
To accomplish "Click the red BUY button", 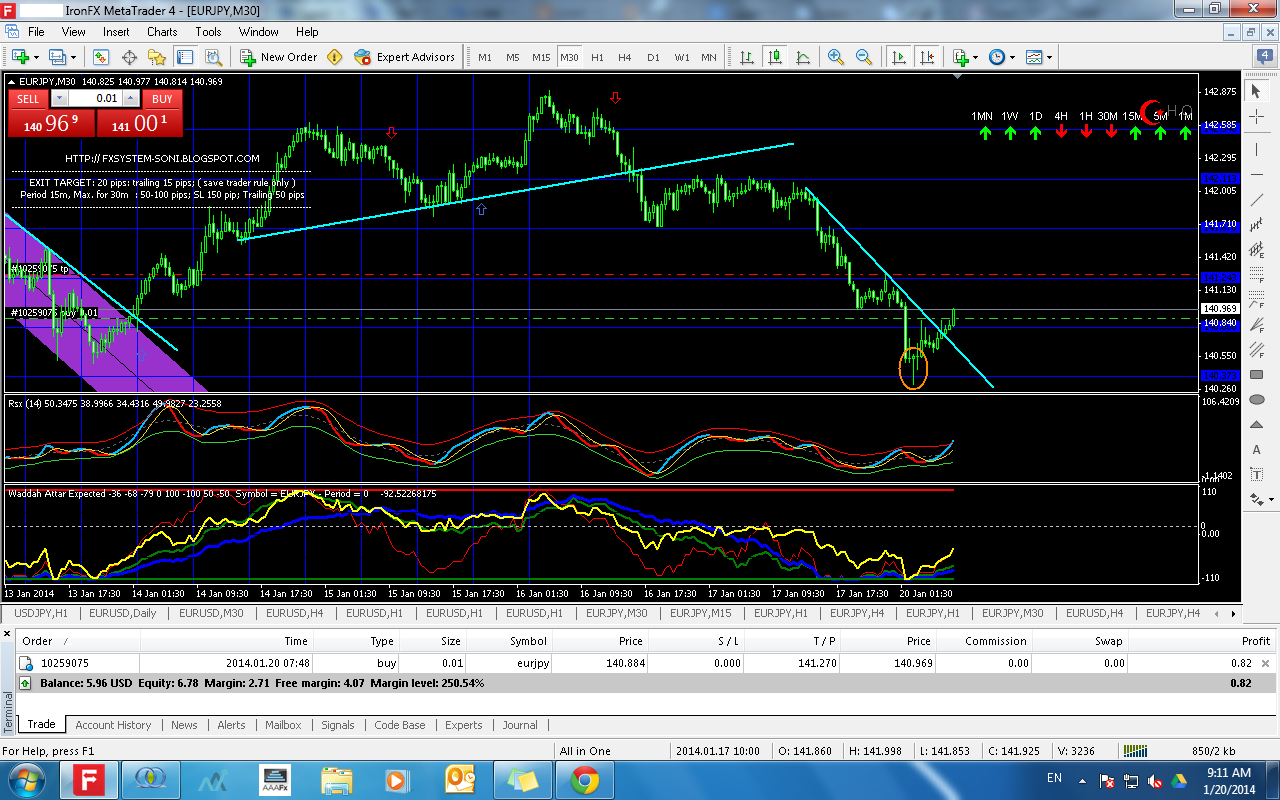I will coord(162,98).
